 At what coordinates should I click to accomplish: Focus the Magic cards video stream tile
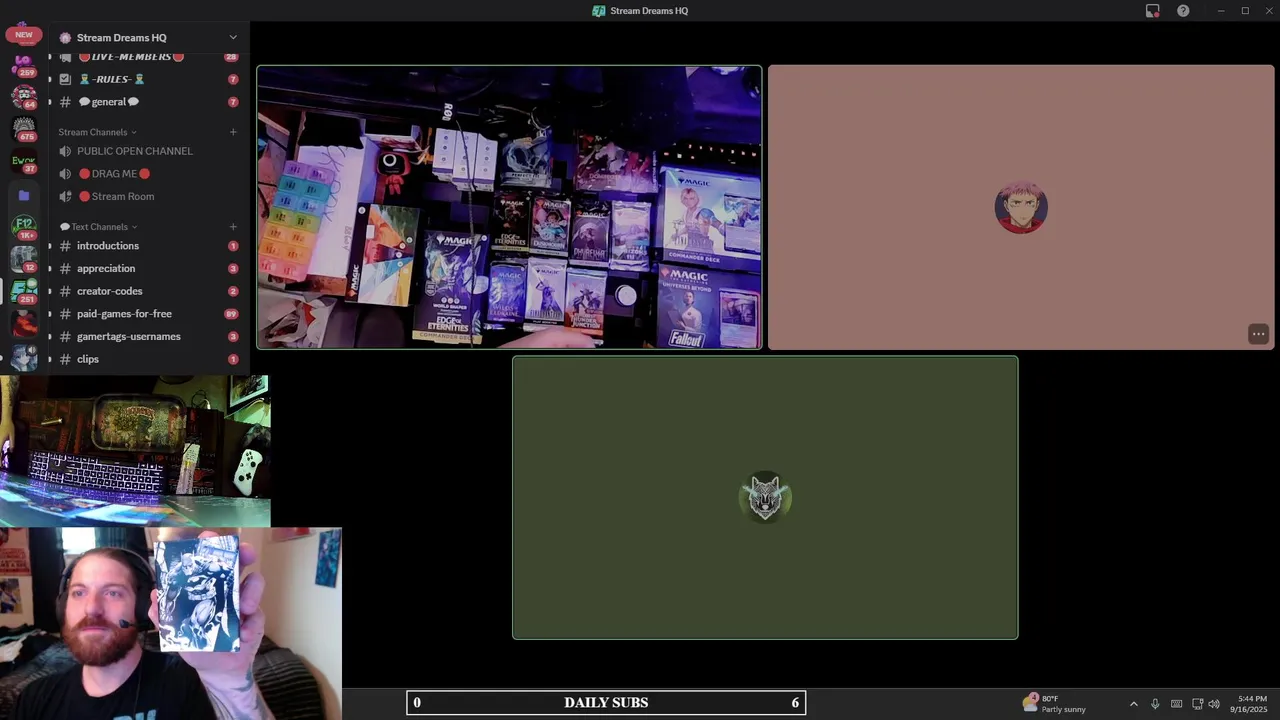pyautogui.click(x=509, y=207)
